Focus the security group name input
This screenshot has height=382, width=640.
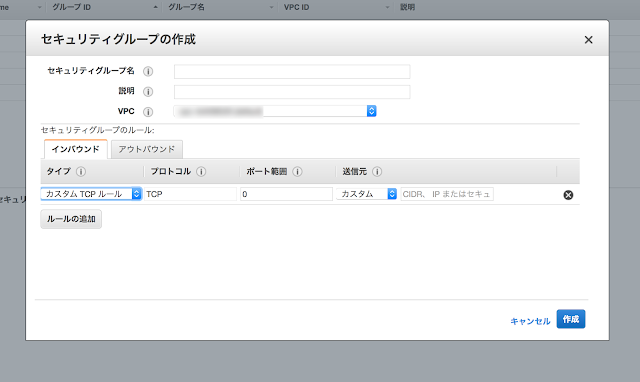pyautogui.click(x=292, y=71)
